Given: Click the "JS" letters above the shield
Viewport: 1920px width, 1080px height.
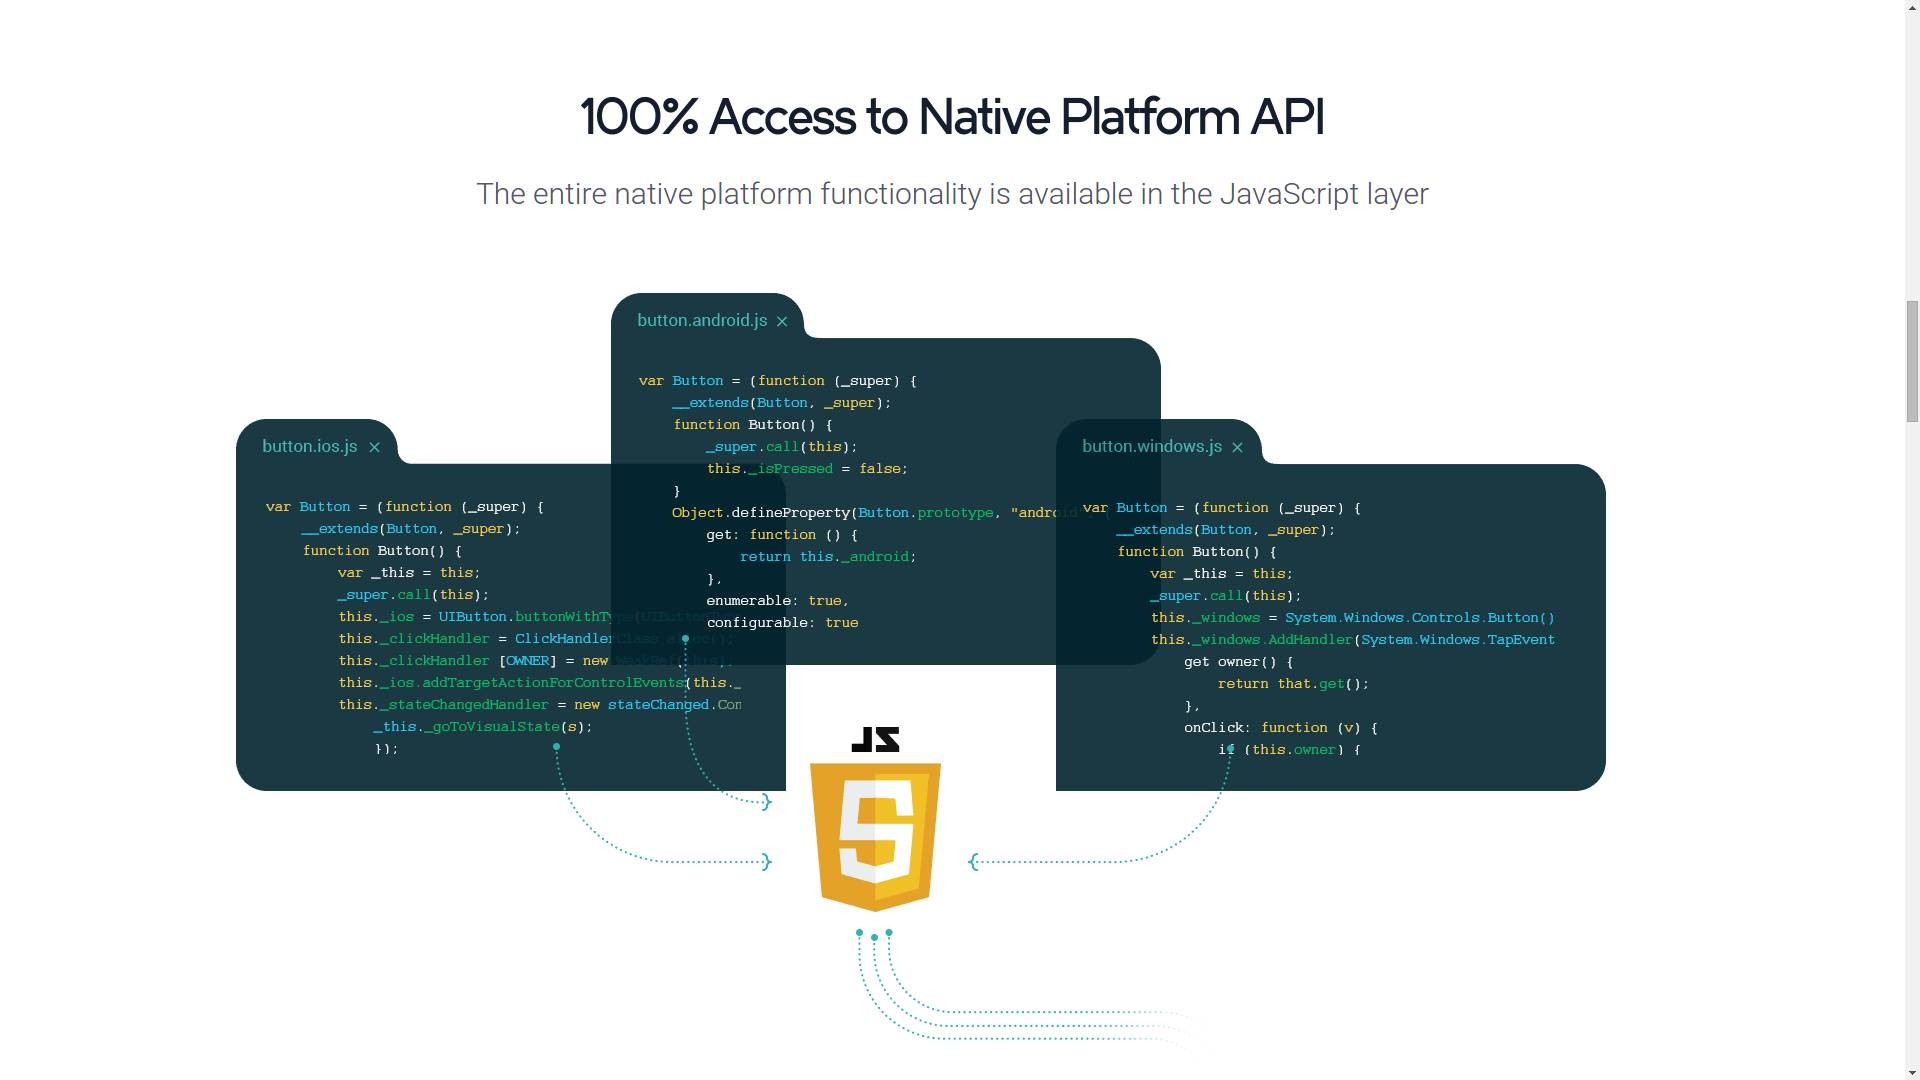Looking at the screenshot, I should [x=875, y=739].
